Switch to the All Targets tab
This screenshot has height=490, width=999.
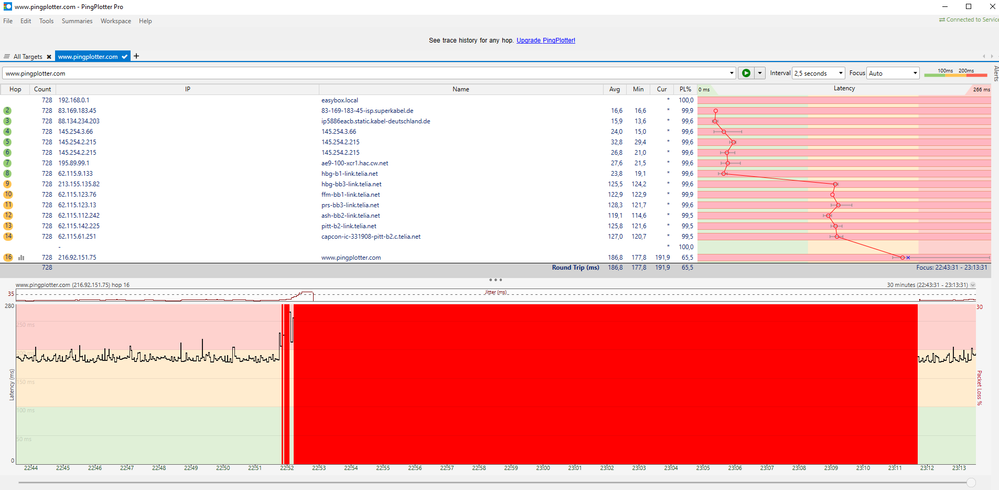[27, 57]
